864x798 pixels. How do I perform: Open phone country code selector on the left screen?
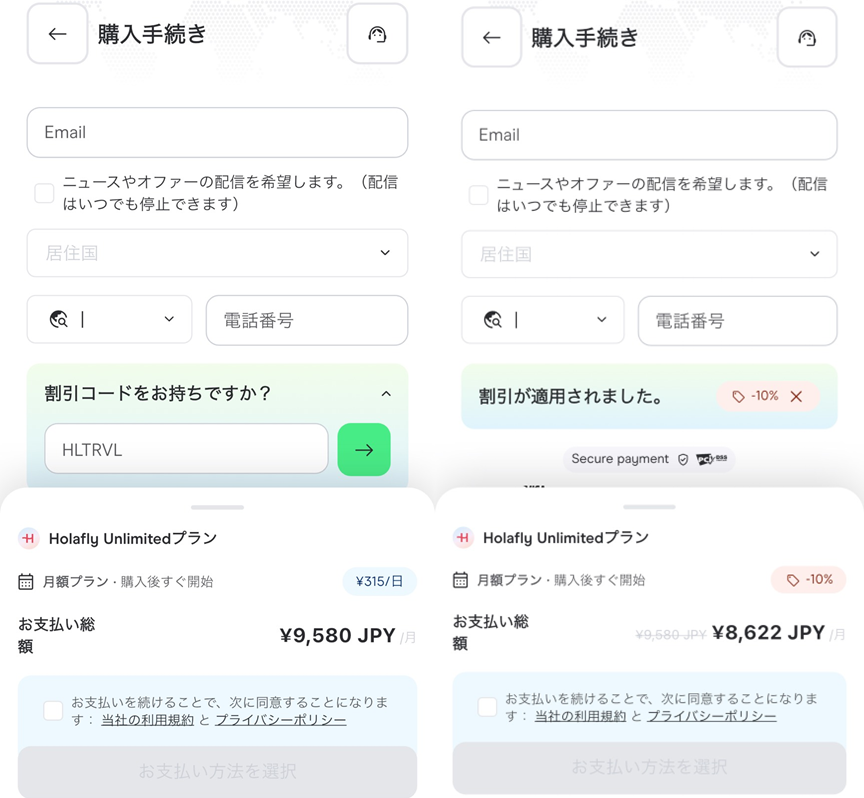tap(110, 319)
